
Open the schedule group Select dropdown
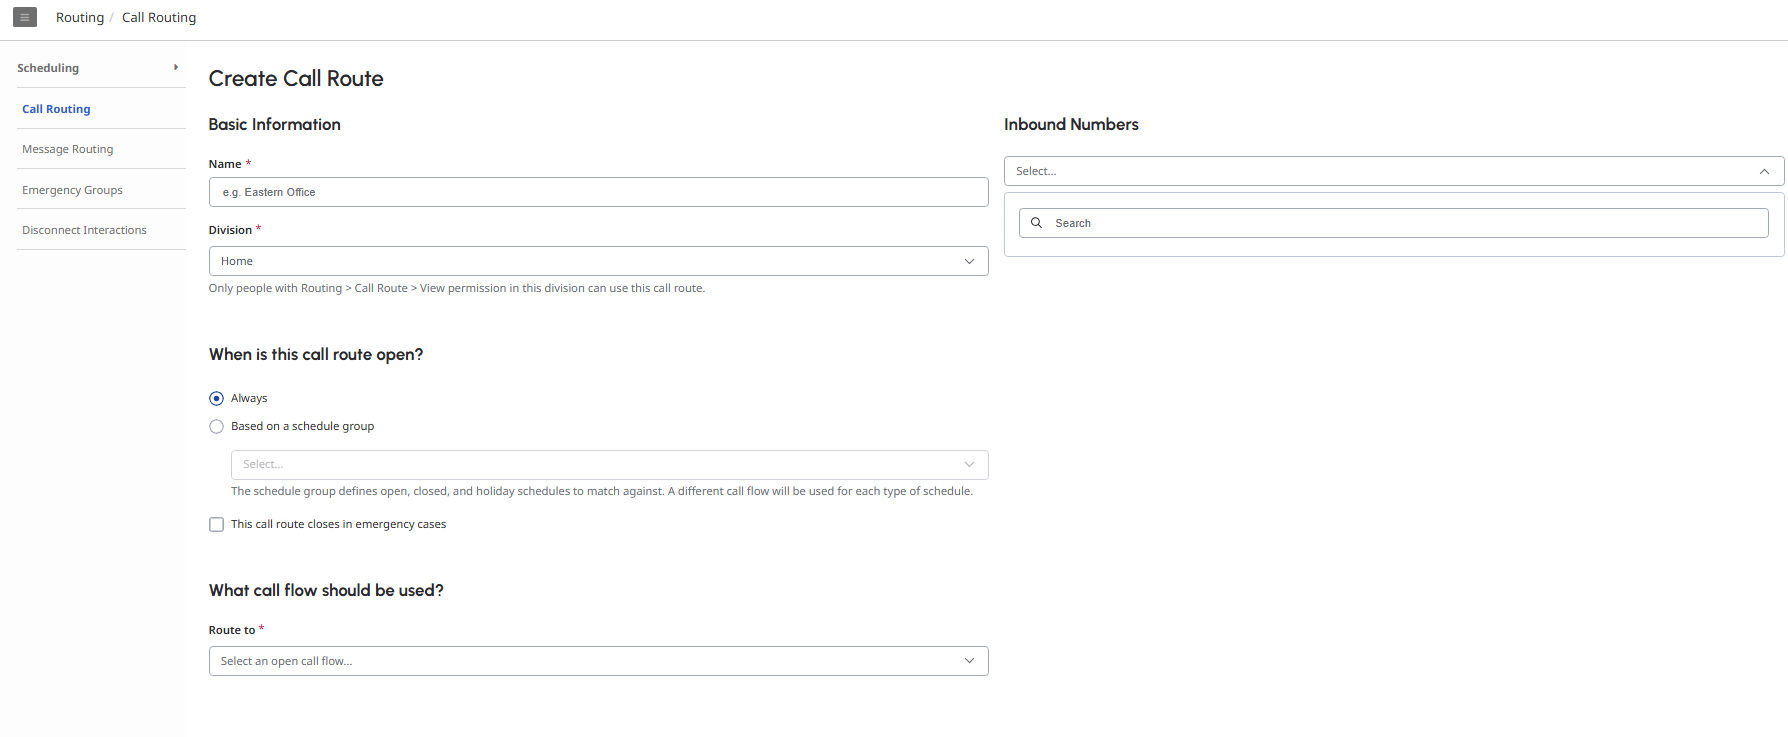(609, 465)
